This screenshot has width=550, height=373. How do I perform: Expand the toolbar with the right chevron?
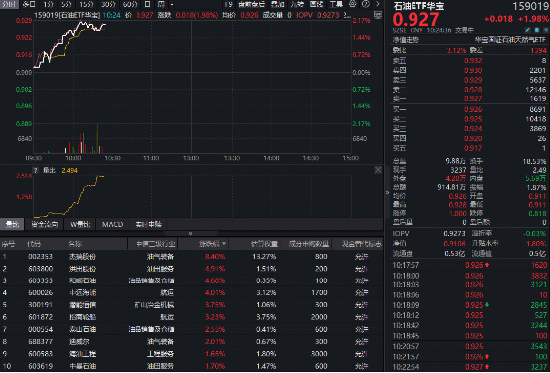(378, 4)
